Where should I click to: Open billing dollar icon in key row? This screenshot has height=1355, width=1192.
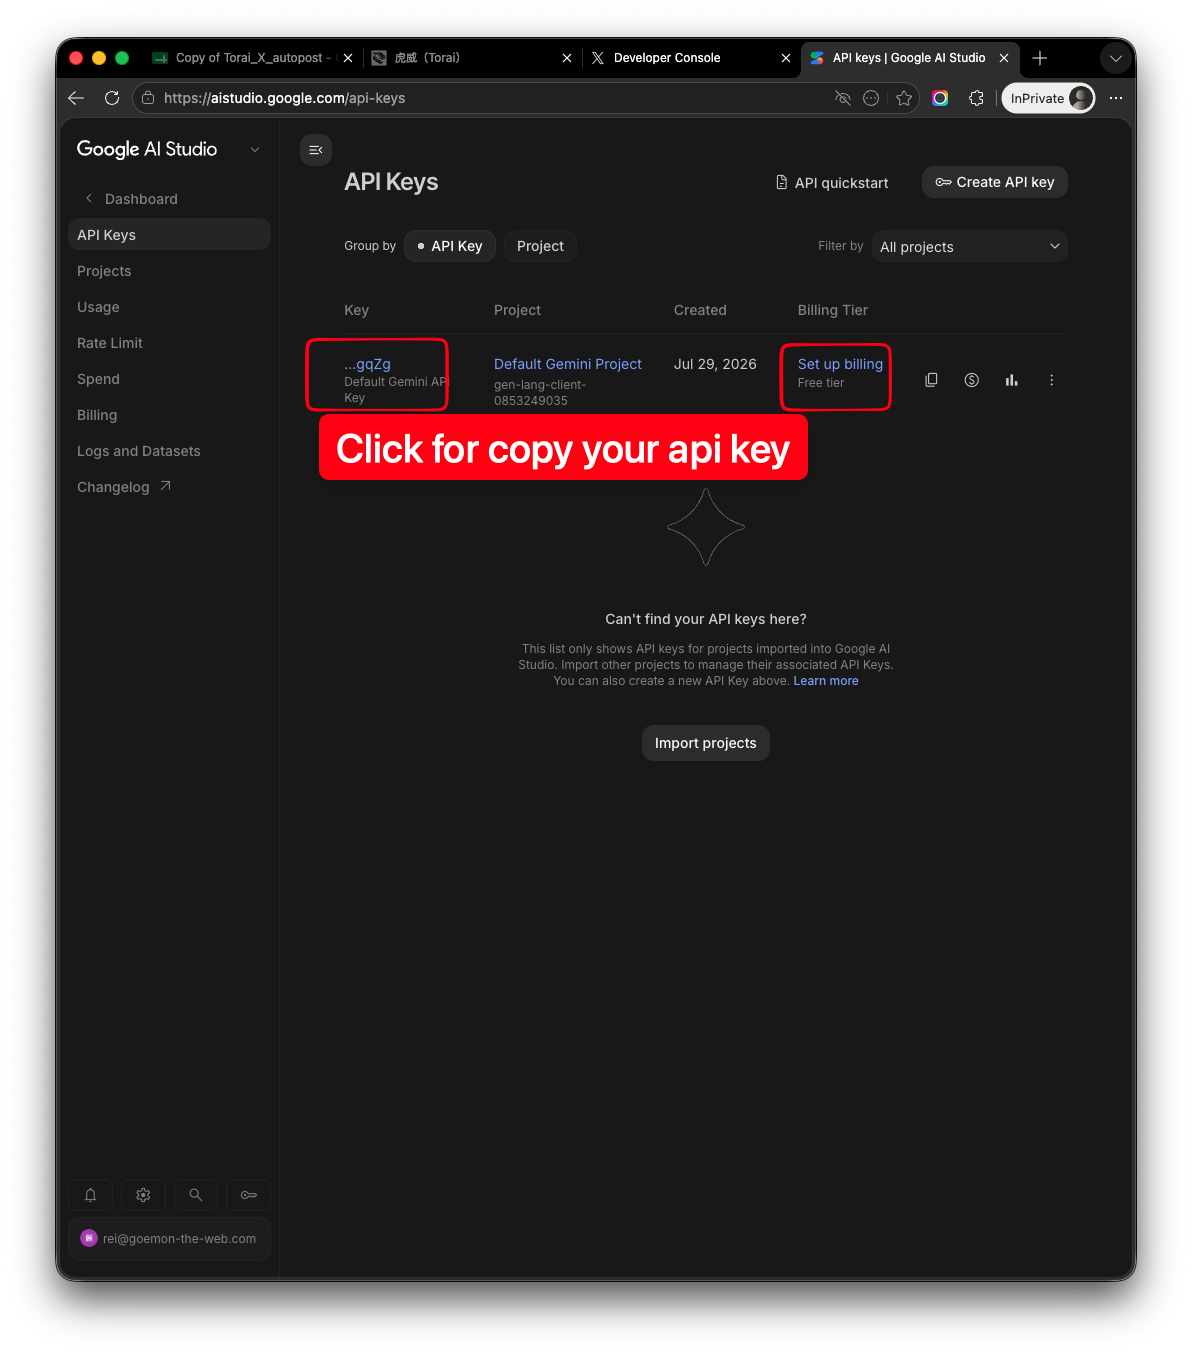971,380
